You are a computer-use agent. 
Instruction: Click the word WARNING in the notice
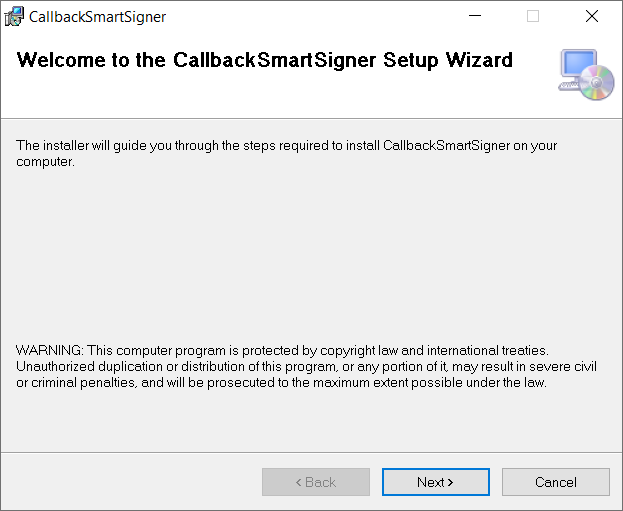coord(49,350)
